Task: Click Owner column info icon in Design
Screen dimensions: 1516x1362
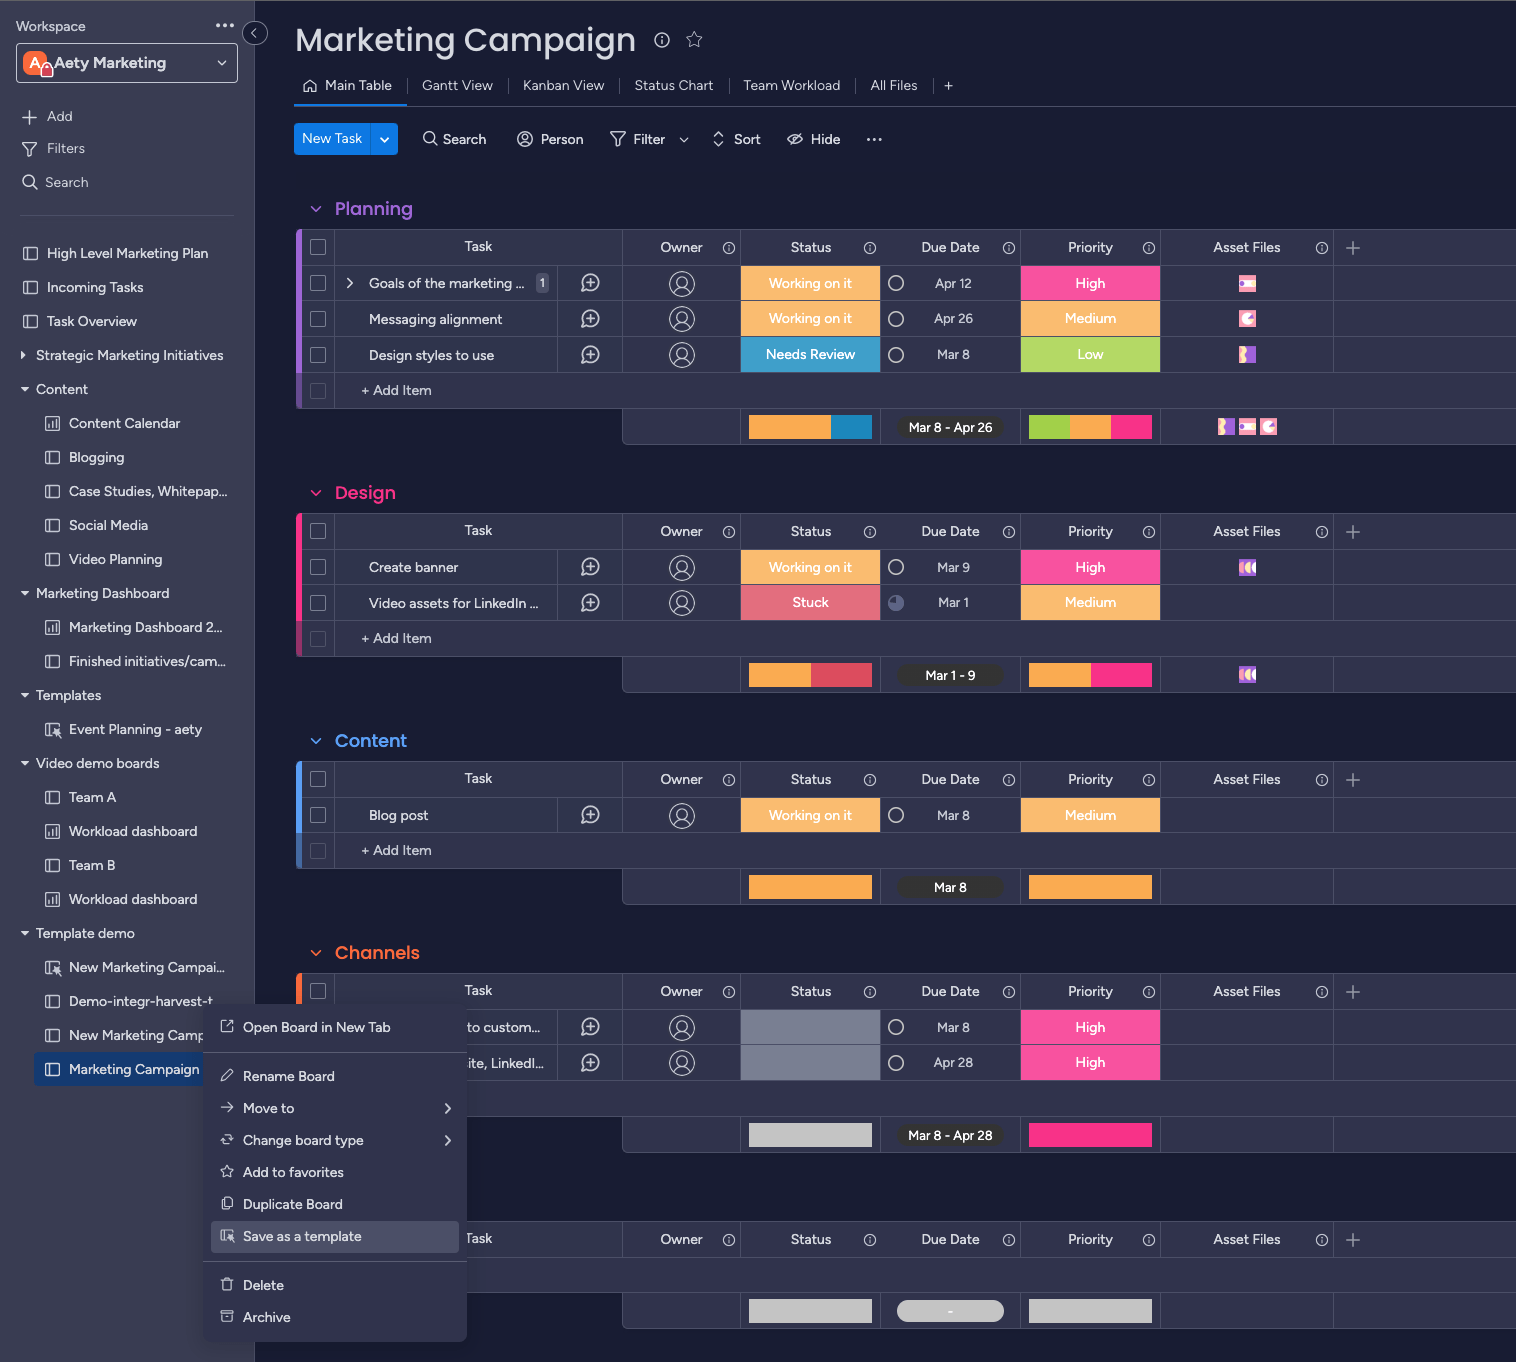Action: tap(729, 532)
